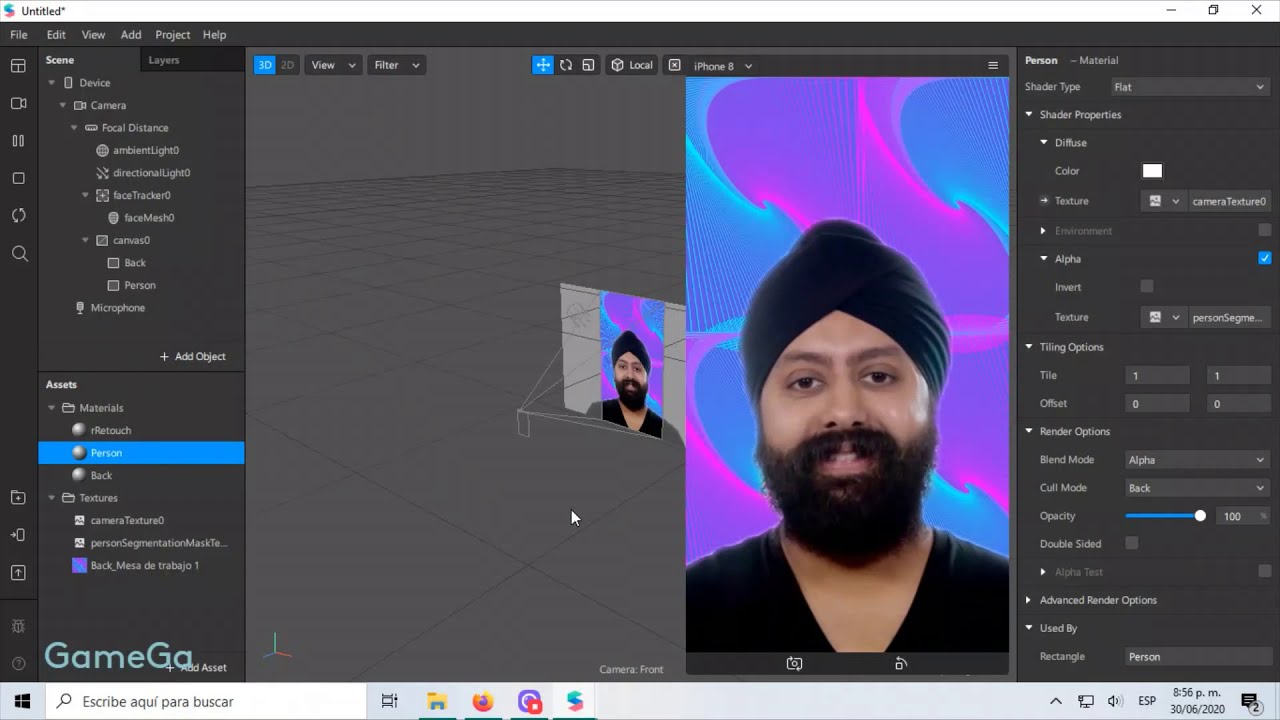The image size is (1280, 720).
Task: Open the View dropdown in viewport
Action: coord(333,65)
